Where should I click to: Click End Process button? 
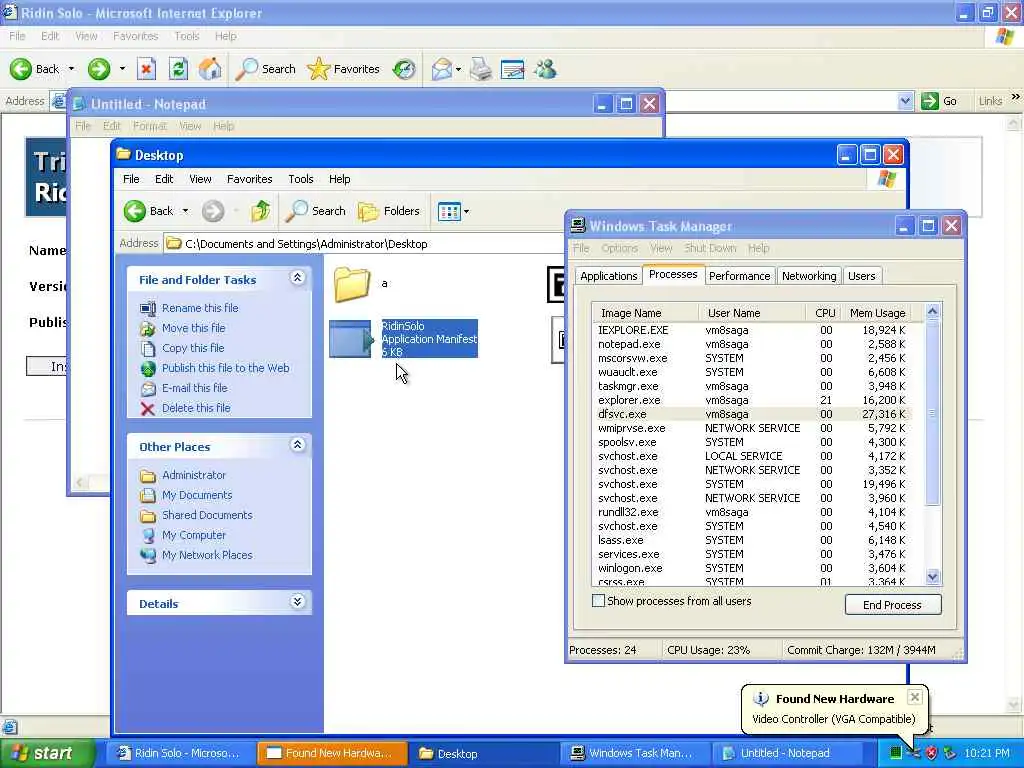(x=893, y=605)
